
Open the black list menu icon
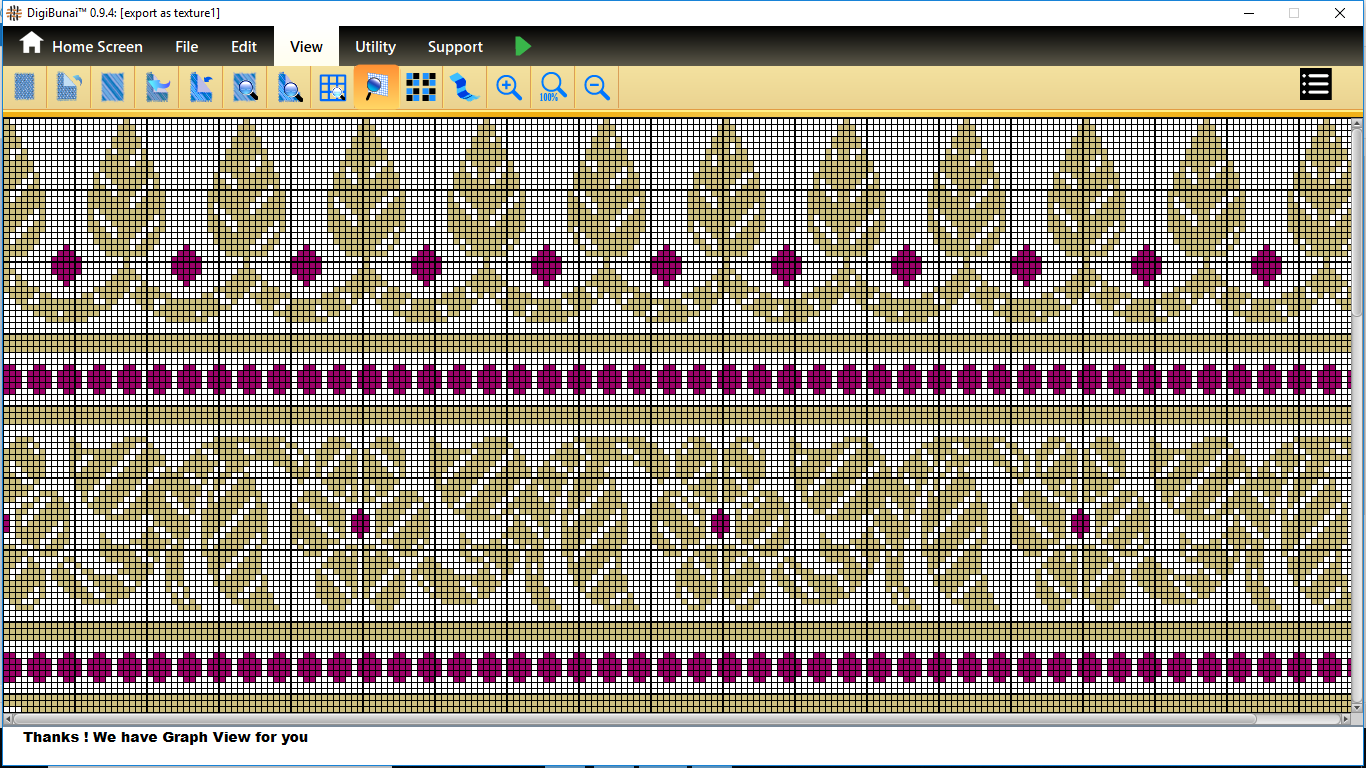[x=1315, y=85]
